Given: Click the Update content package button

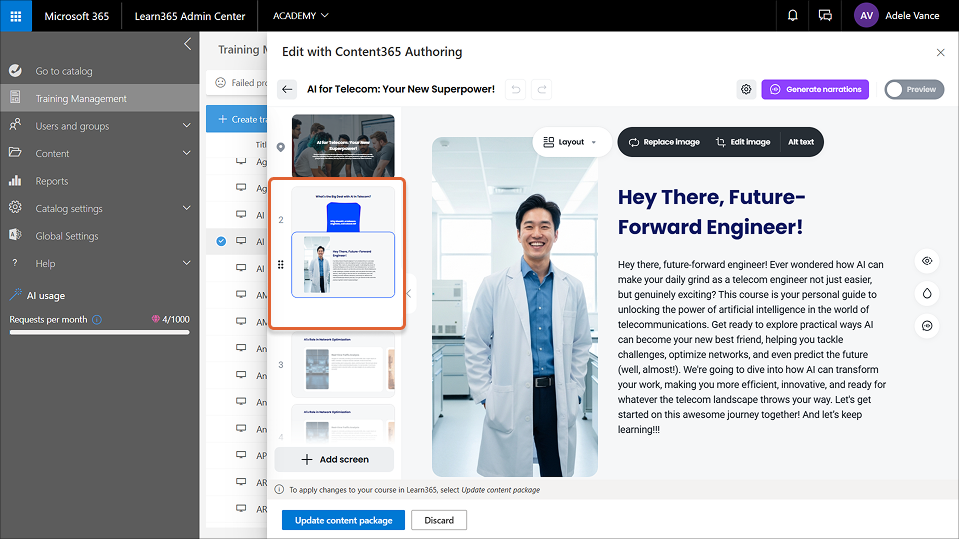Looking at the screenshot, I should [343, 520].
